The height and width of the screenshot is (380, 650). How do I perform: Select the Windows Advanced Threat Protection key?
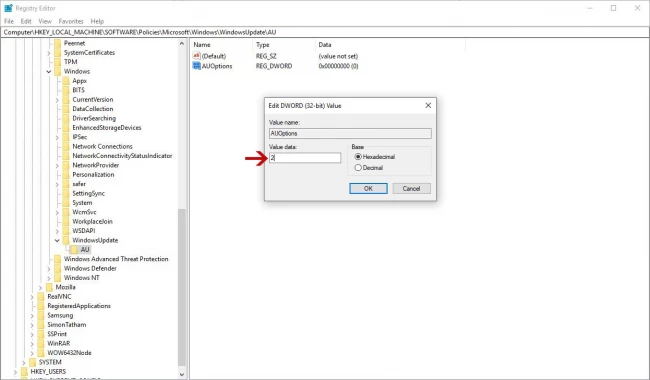(x=116, y=259)
